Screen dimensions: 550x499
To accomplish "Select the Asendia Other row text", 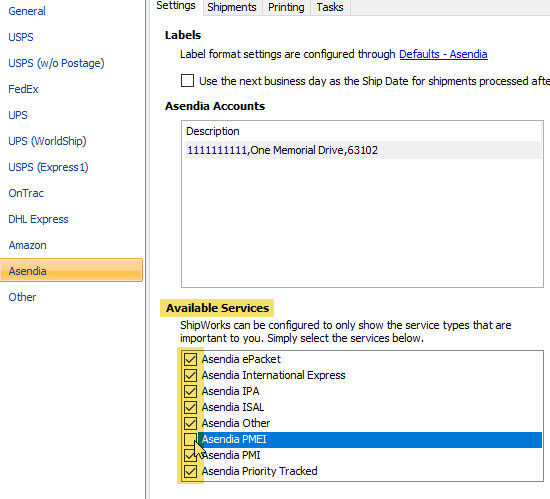I will (x=236, y=423).
